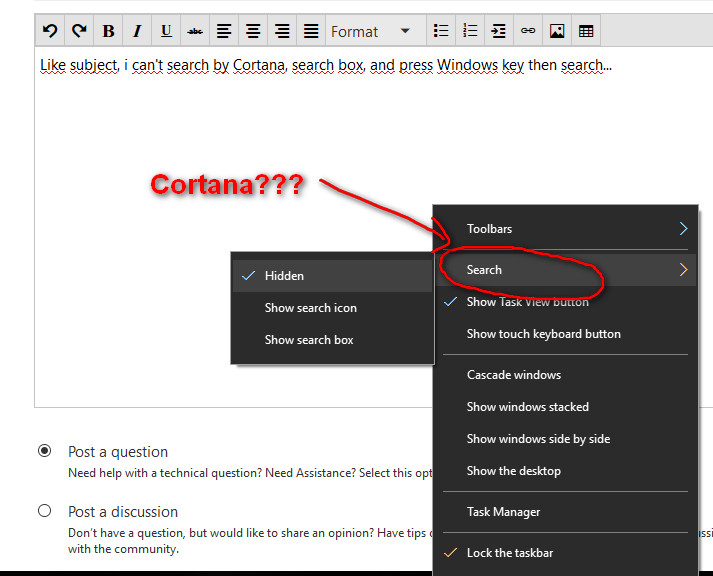The width and height of the screenshot is (713, 576).
Task: Choose Show windows stacked
Action: (x=566, y=406)
